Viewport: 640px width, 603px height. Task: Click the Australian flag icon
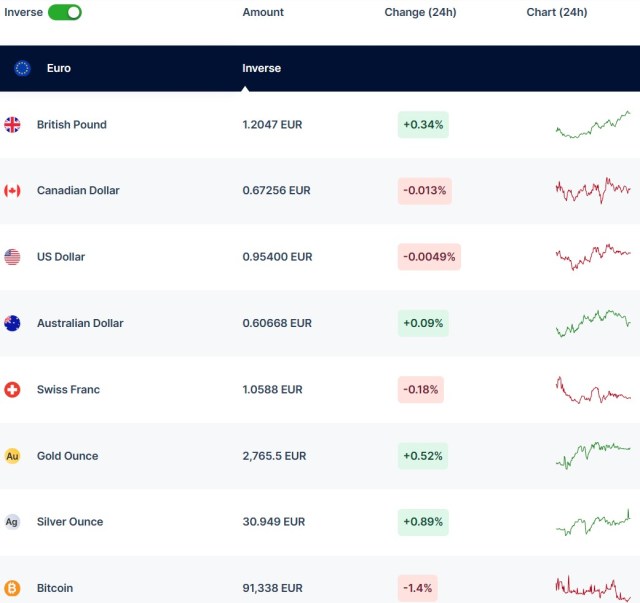tap(12, 323)
